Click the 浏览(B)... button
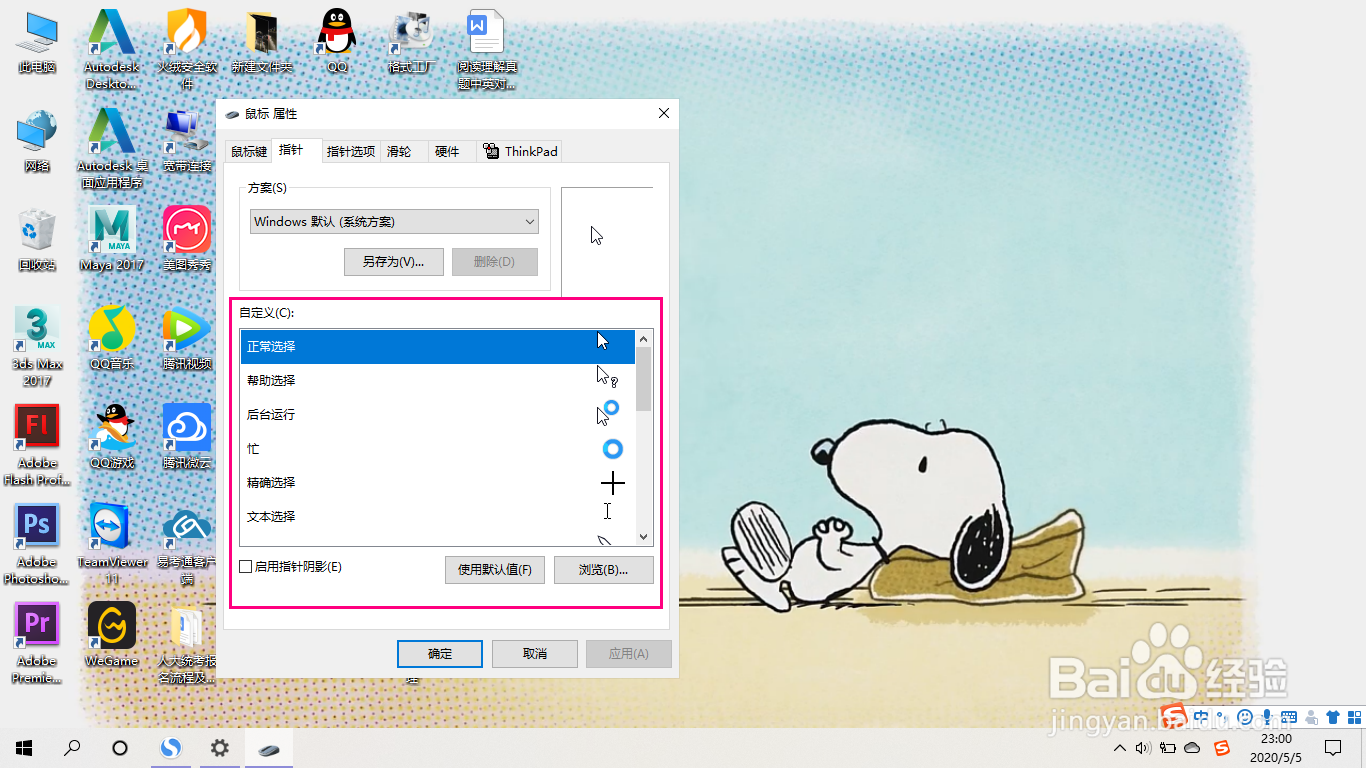 click(603, 570)
